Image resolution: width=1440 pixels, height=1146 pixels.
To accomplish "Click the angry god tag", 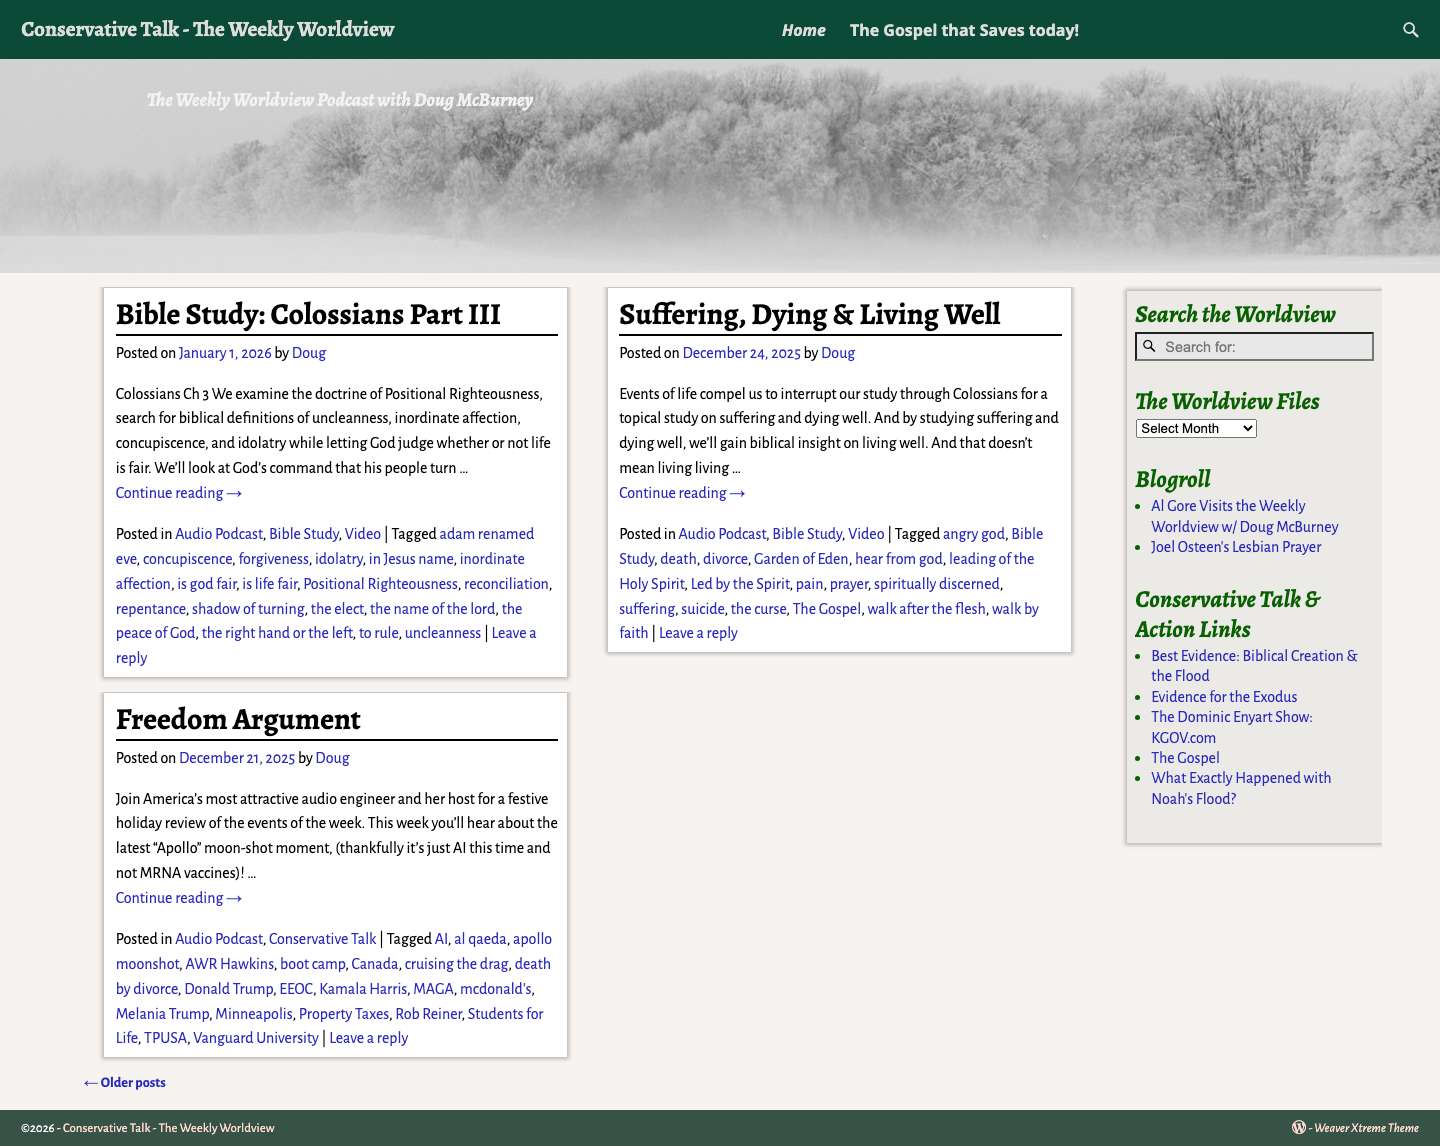I will pyautogui.click(x=974, y=534).
